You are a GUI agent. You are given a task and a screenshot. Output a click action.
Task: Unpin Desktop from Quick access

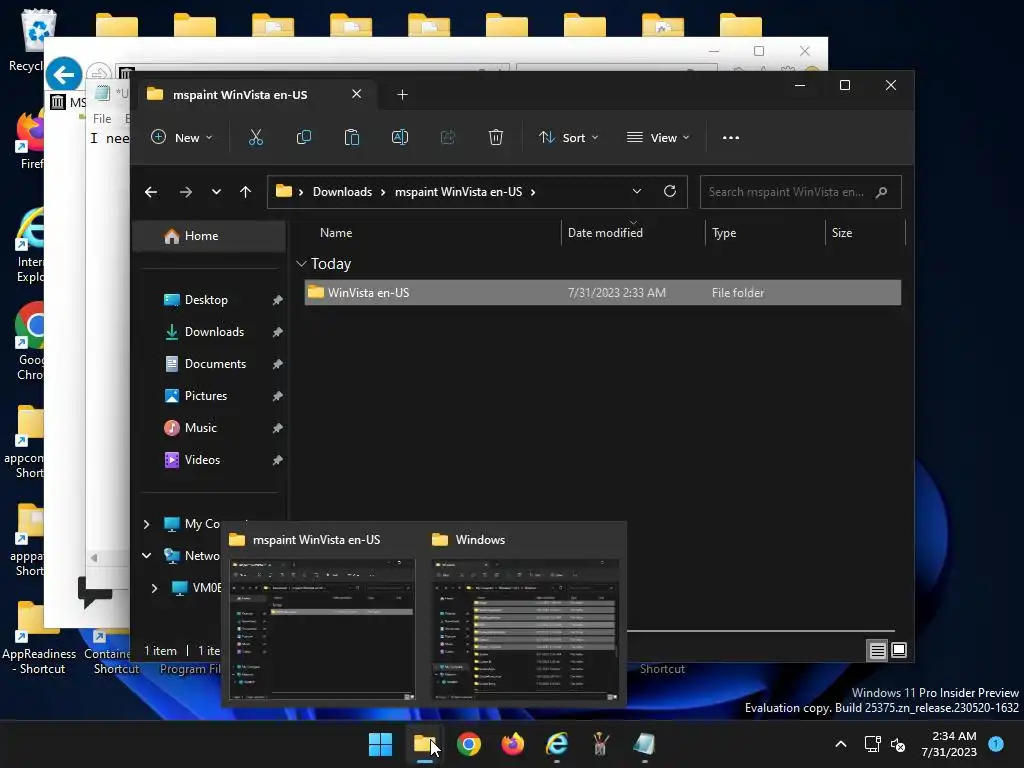tap(278, 300)
